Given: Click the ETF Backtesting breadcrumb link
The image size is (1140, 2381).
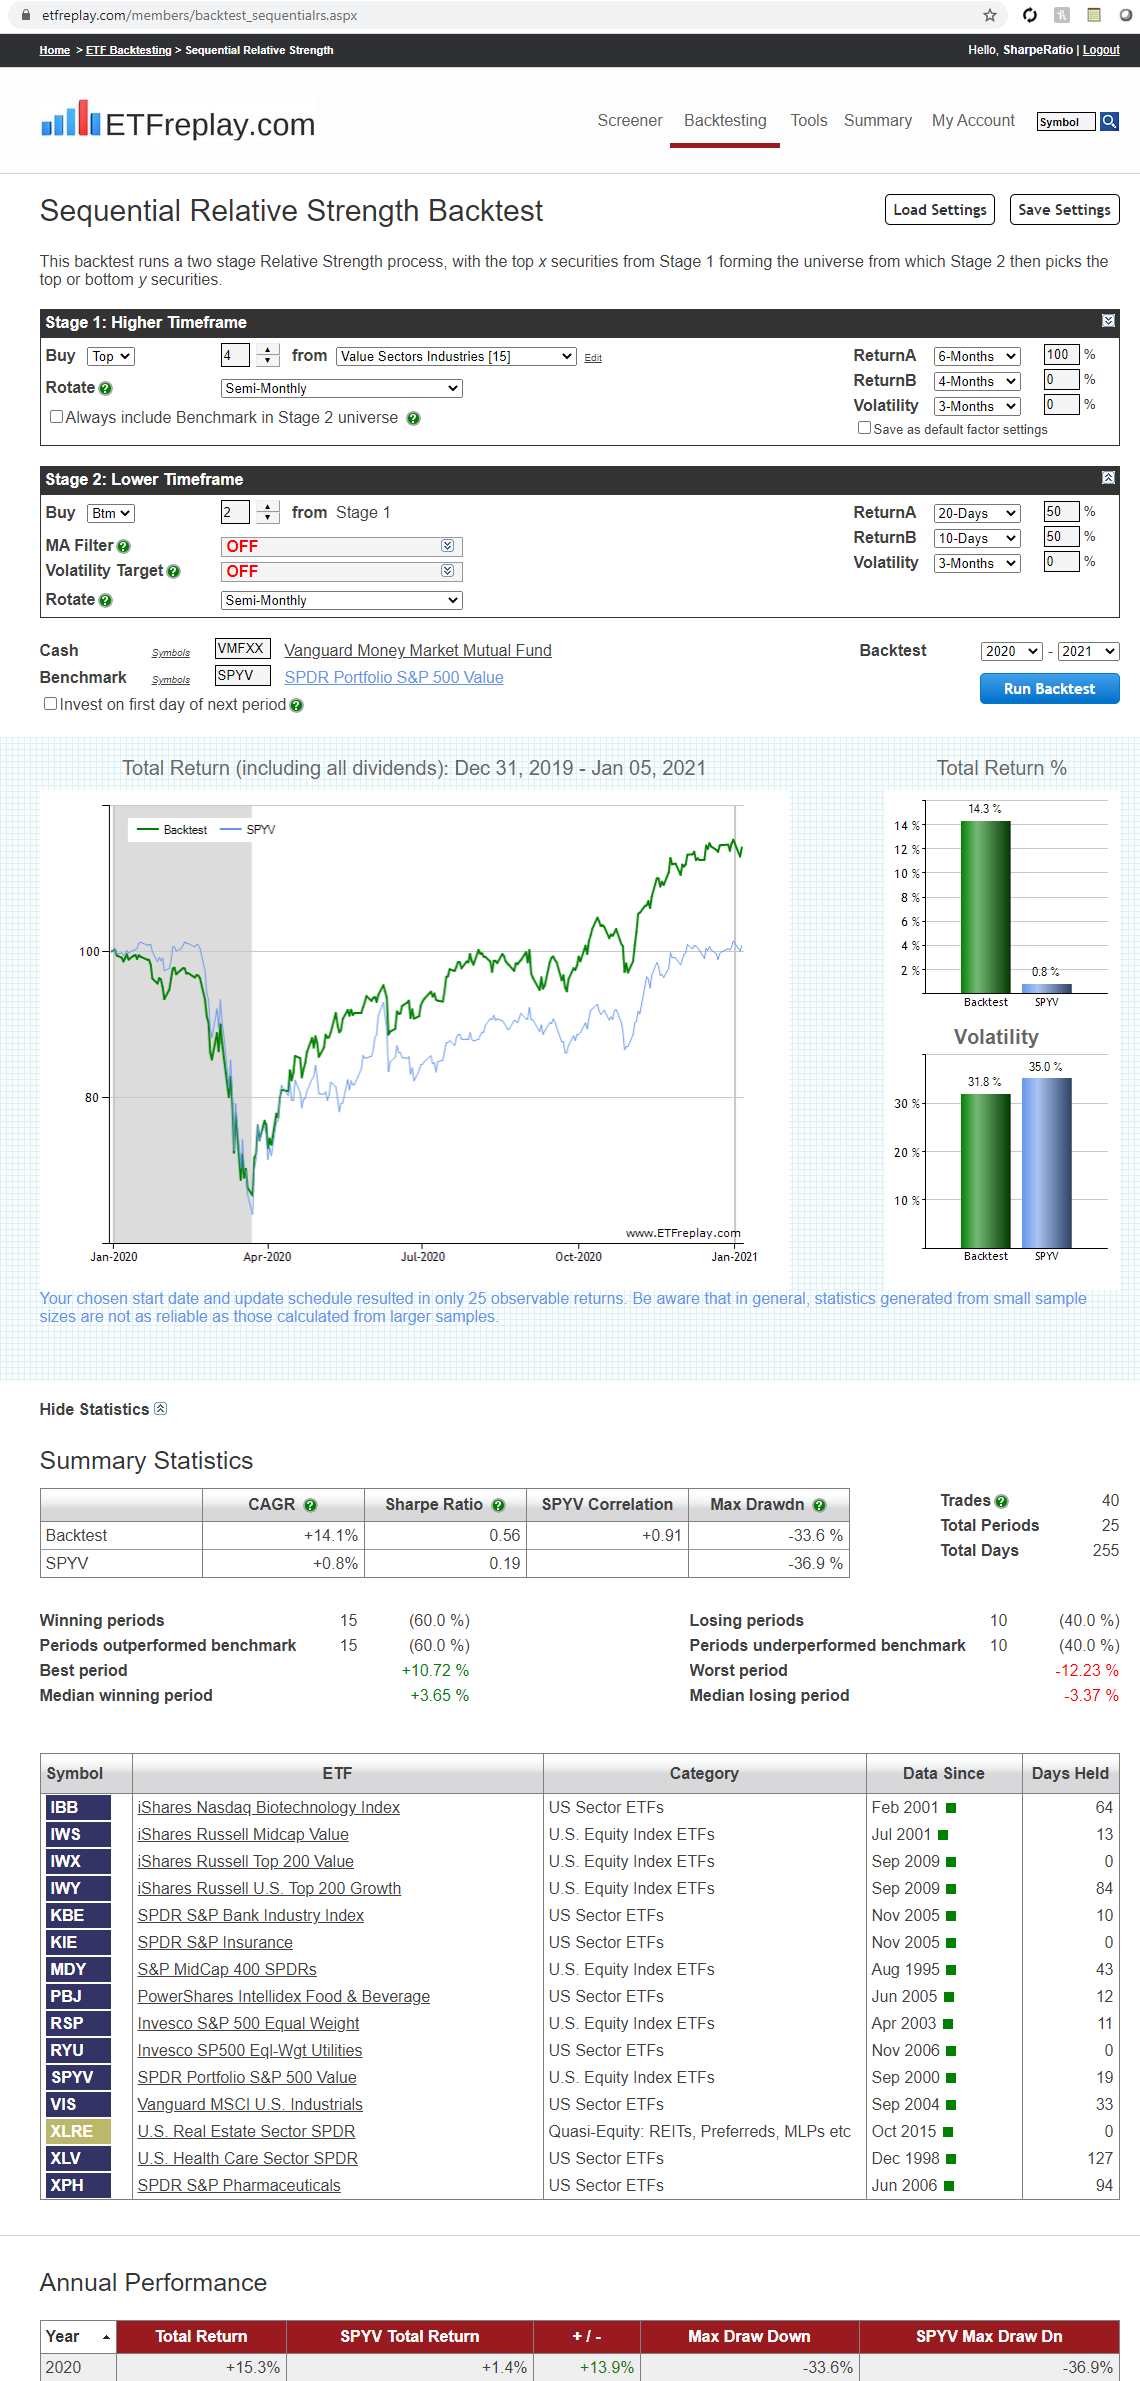Looking at the screenshot, I should click(x=129, y=50).
